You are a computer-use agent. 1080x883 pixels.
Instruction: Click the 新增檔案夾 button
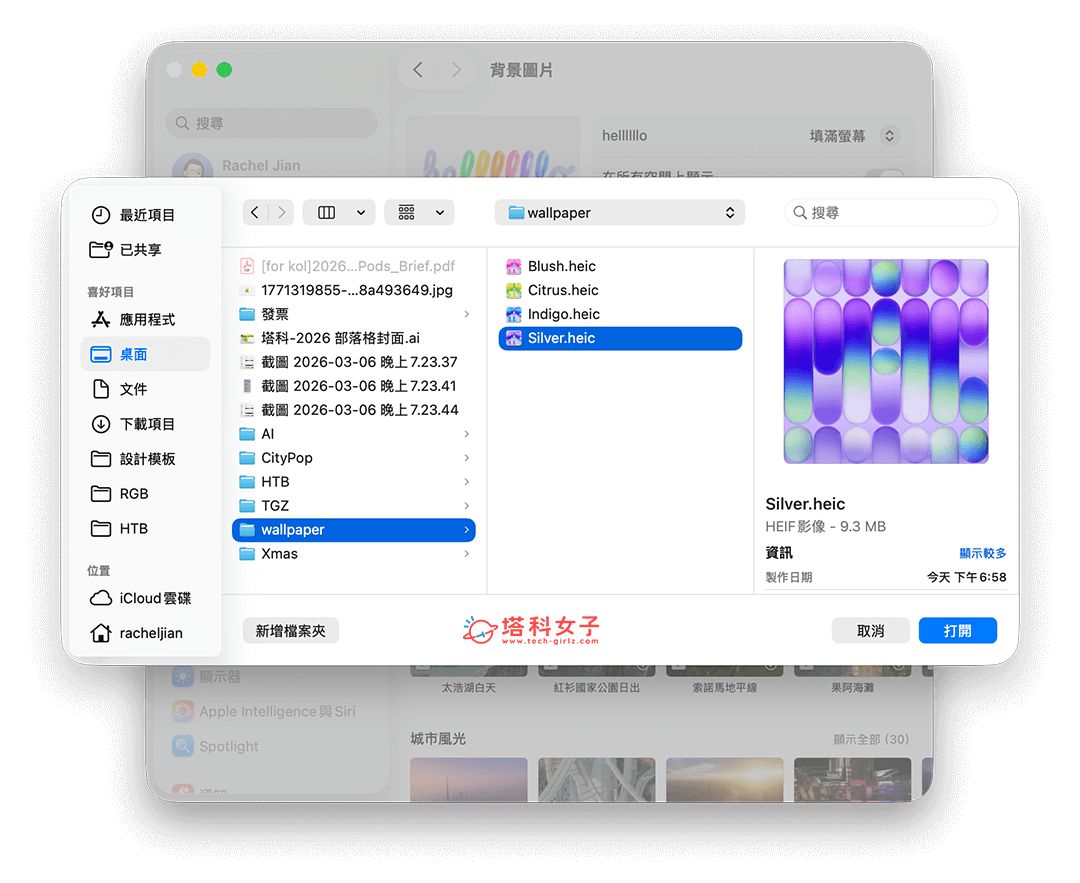click(290, 630)
